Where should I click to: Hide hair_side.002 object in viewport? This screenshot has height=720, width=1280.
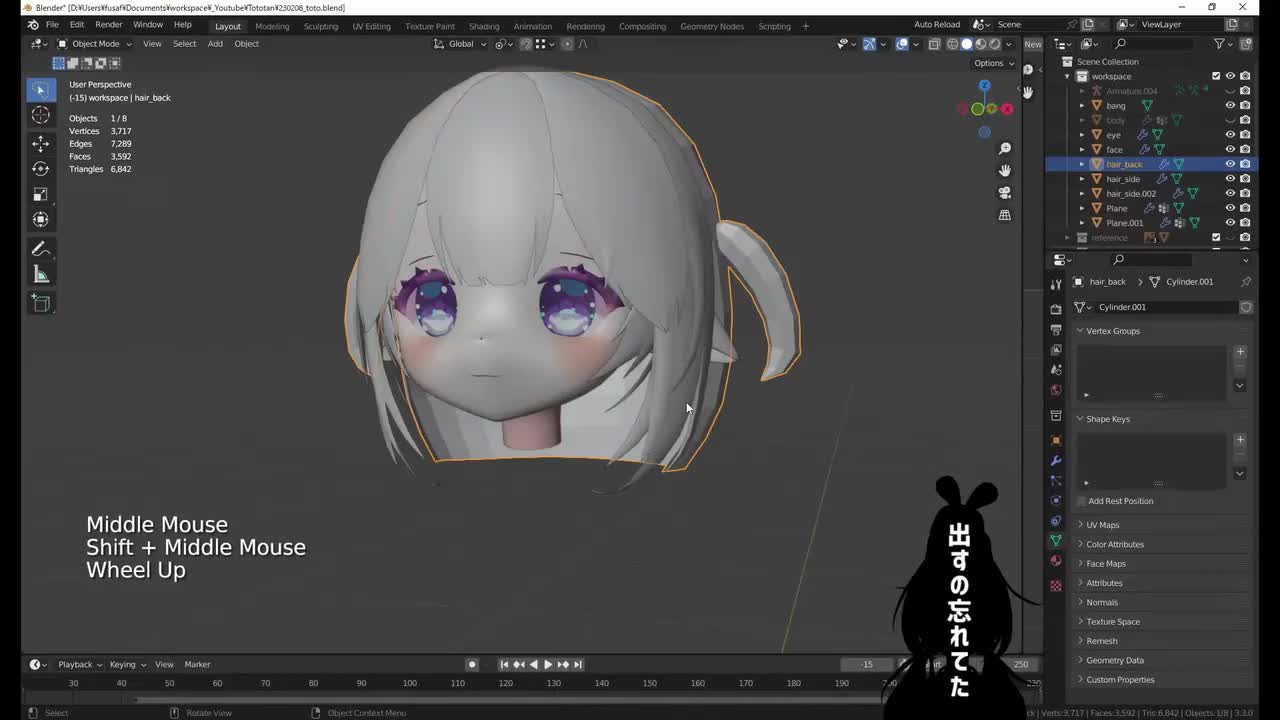(1230, 193)
